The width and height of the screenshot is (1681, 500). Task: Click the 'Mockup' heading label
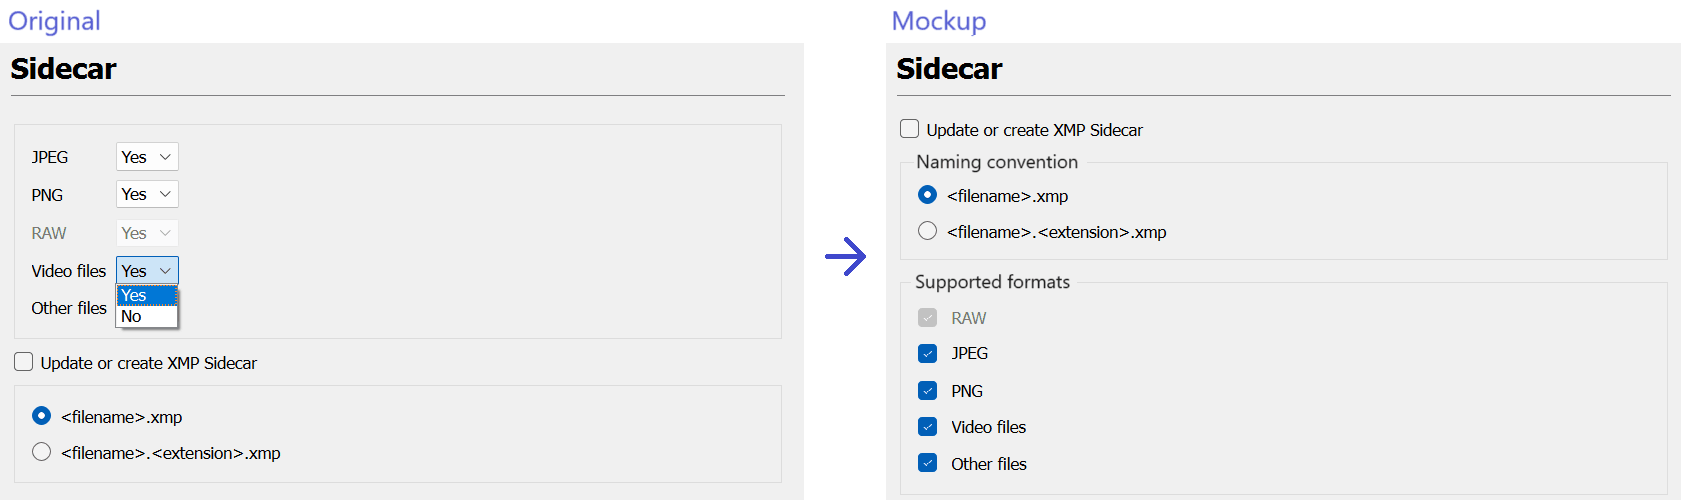[939, 21]
